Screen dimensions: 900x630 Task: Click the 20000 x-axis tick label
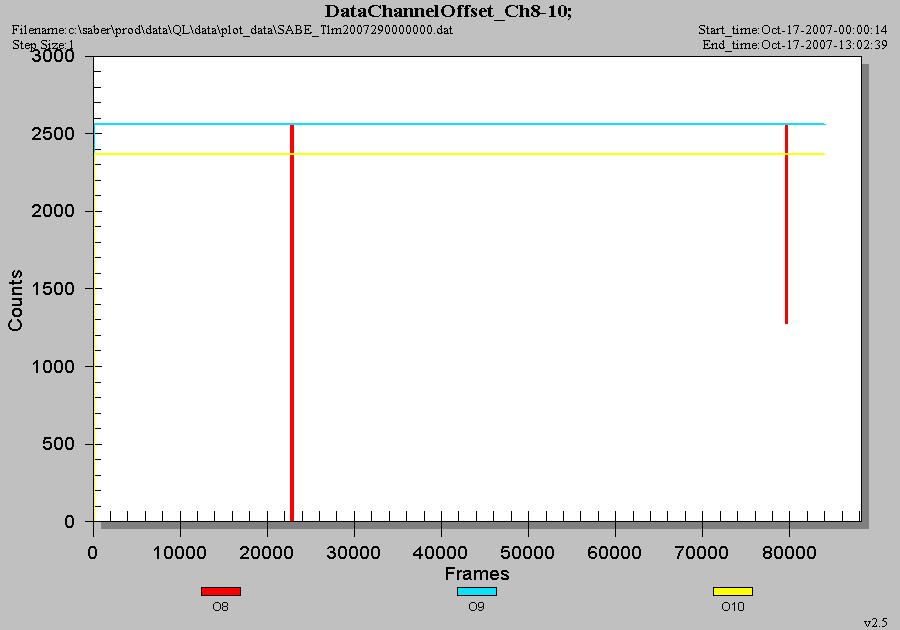point(267,553)
